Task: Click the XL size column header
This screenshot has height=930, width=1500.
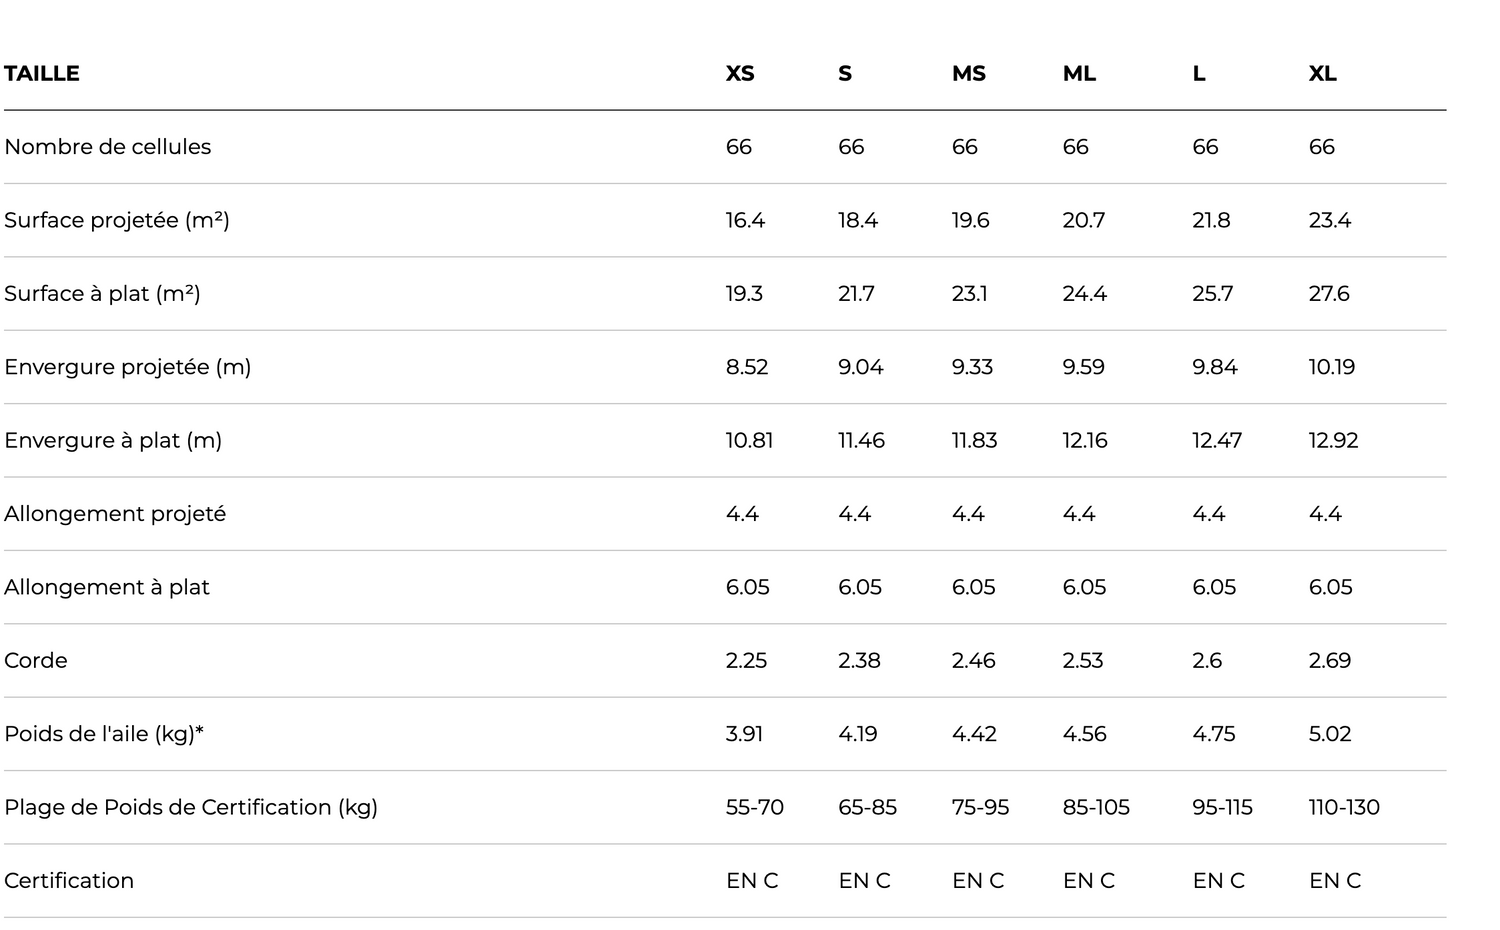Action: [1322, 73]
